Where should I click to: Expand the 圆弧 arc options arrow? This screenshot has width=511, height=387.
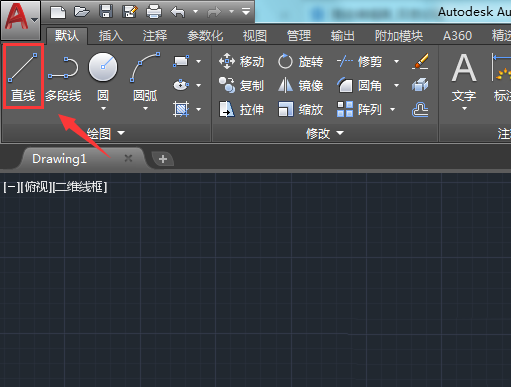(x=145, y=108)
